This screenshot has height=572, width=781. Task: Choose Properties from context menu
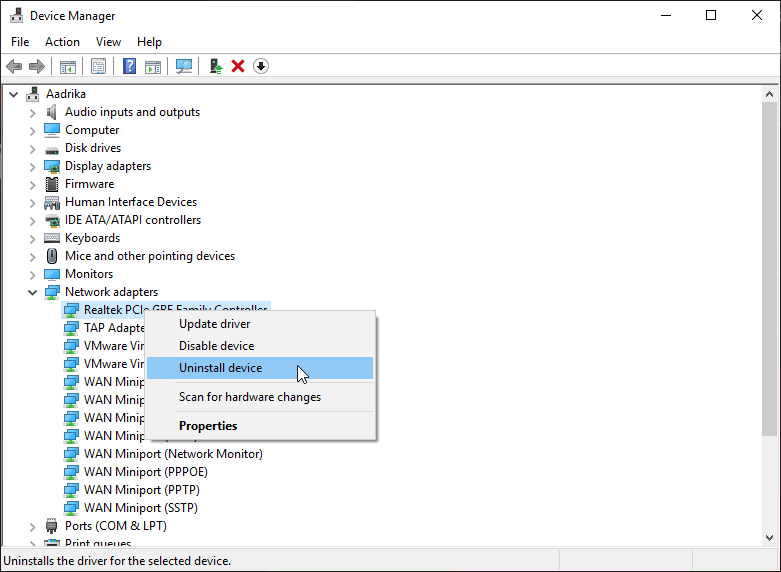coord(260,426)
